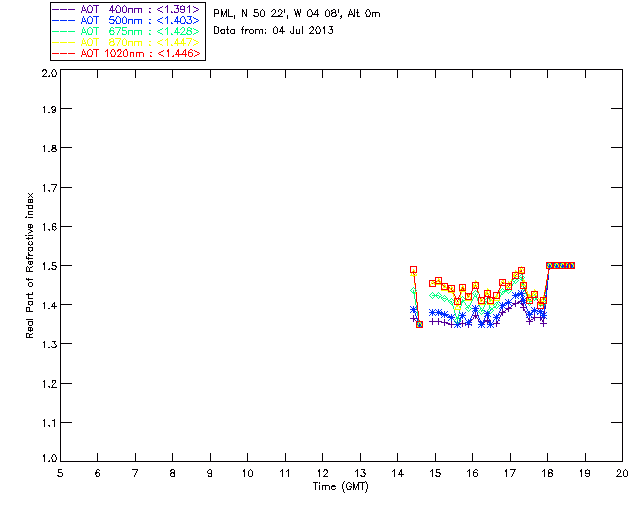640x512 pixels.
Task: Click the x-axis value 20
Action: 622,473
